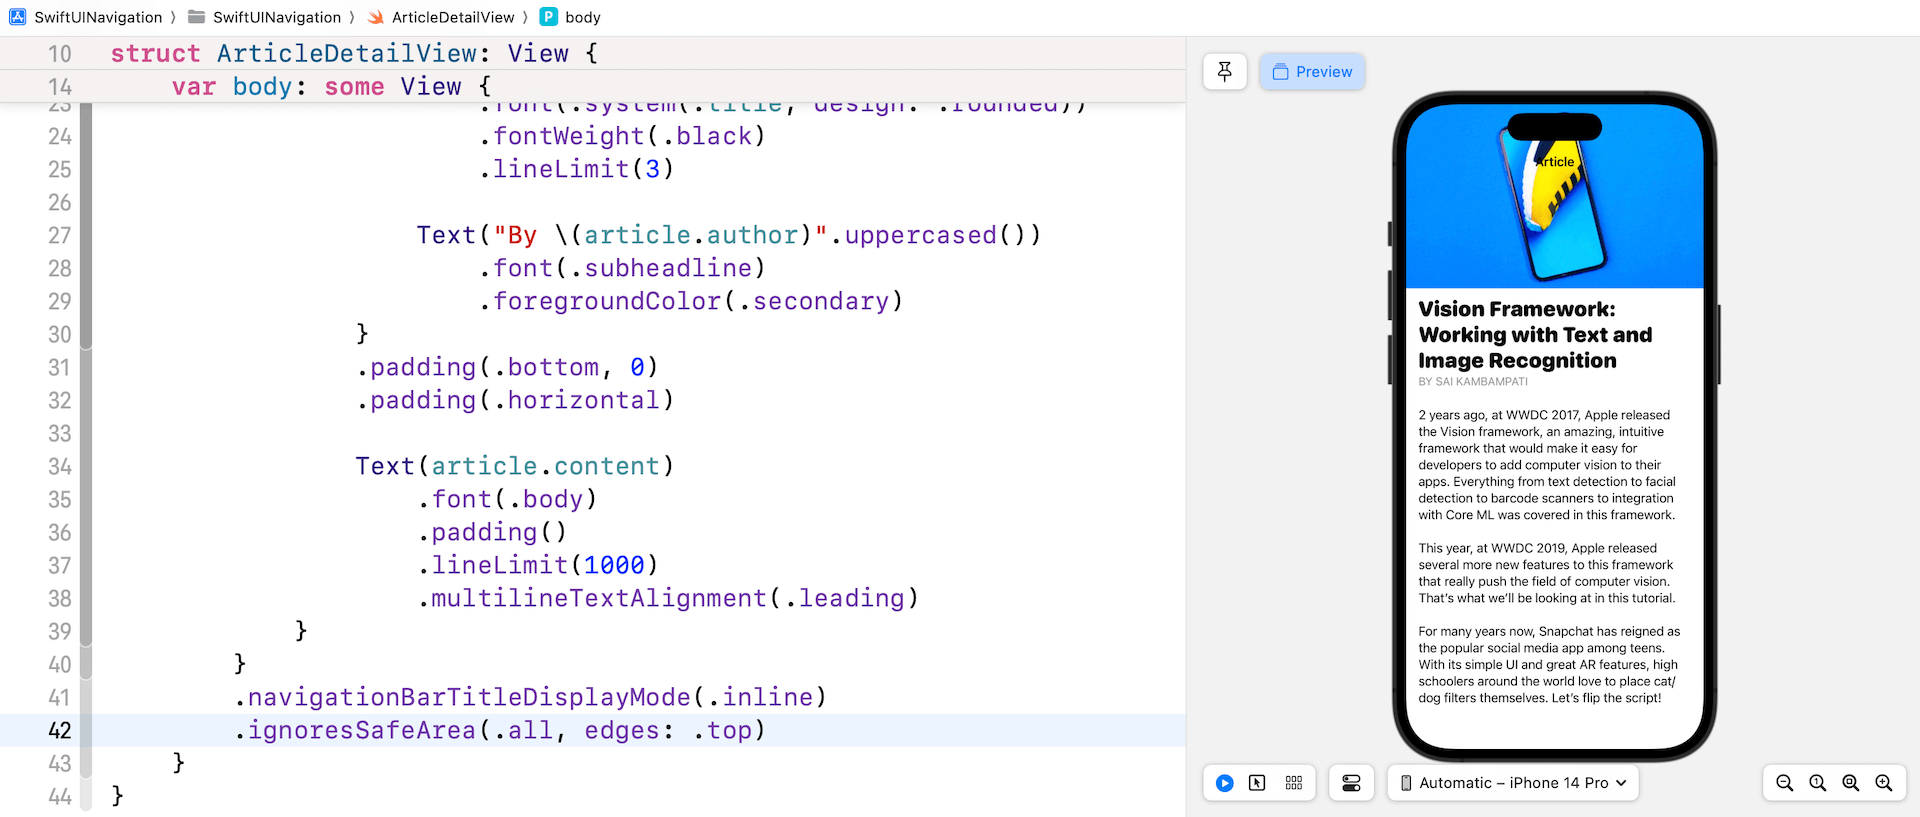Select the Preview tab button

click(1312, 72)
